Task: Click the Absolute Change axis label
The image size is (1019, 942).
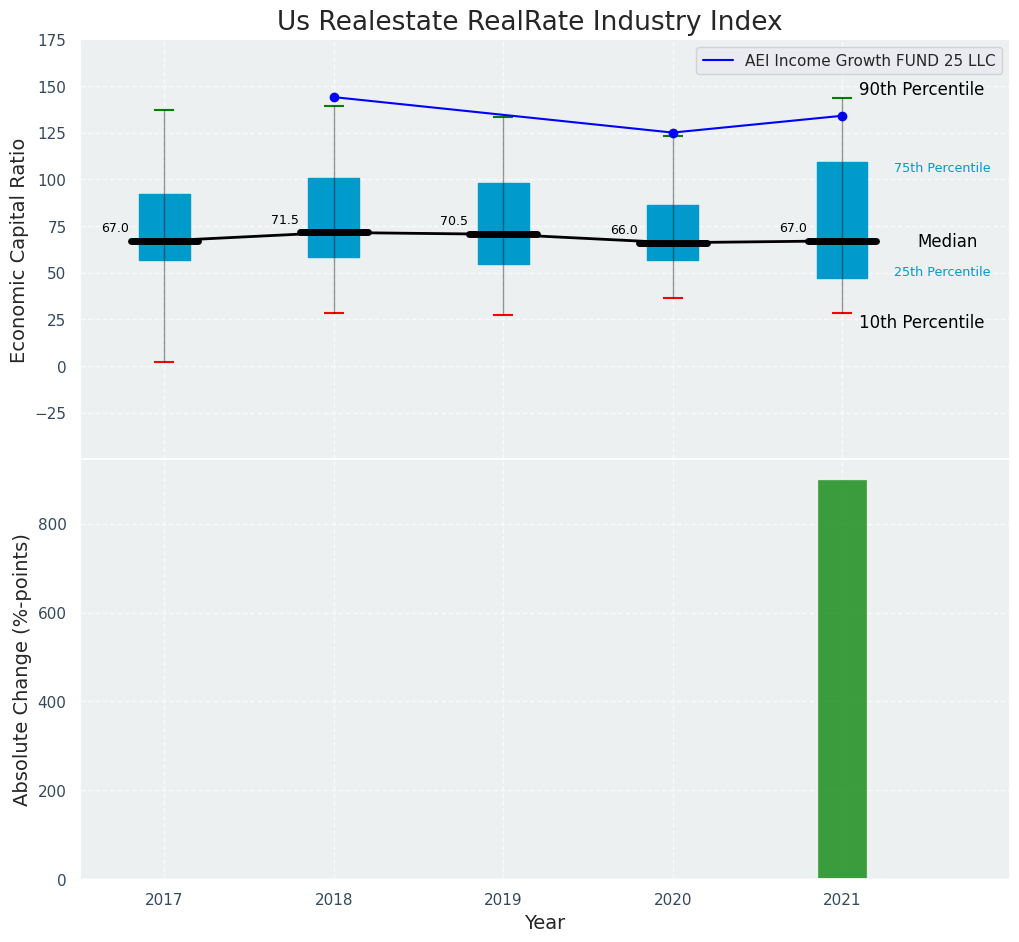Action: 21,669
